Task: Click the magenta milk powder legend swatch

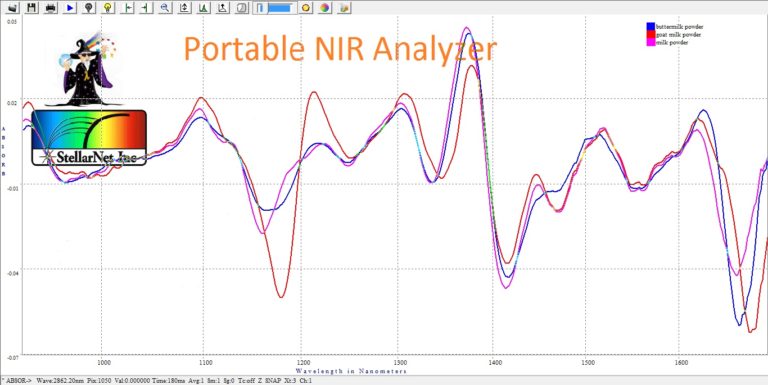Action: pos(651,42)
